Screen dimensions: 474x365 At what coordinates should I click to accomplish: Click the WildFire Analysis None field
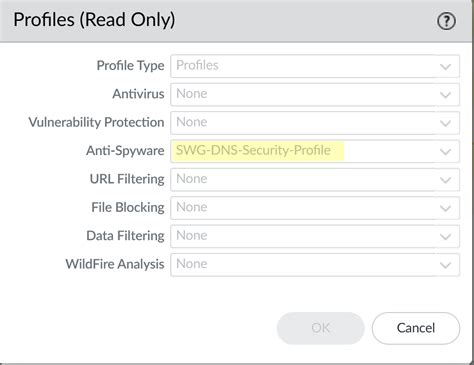pos(315,265)
